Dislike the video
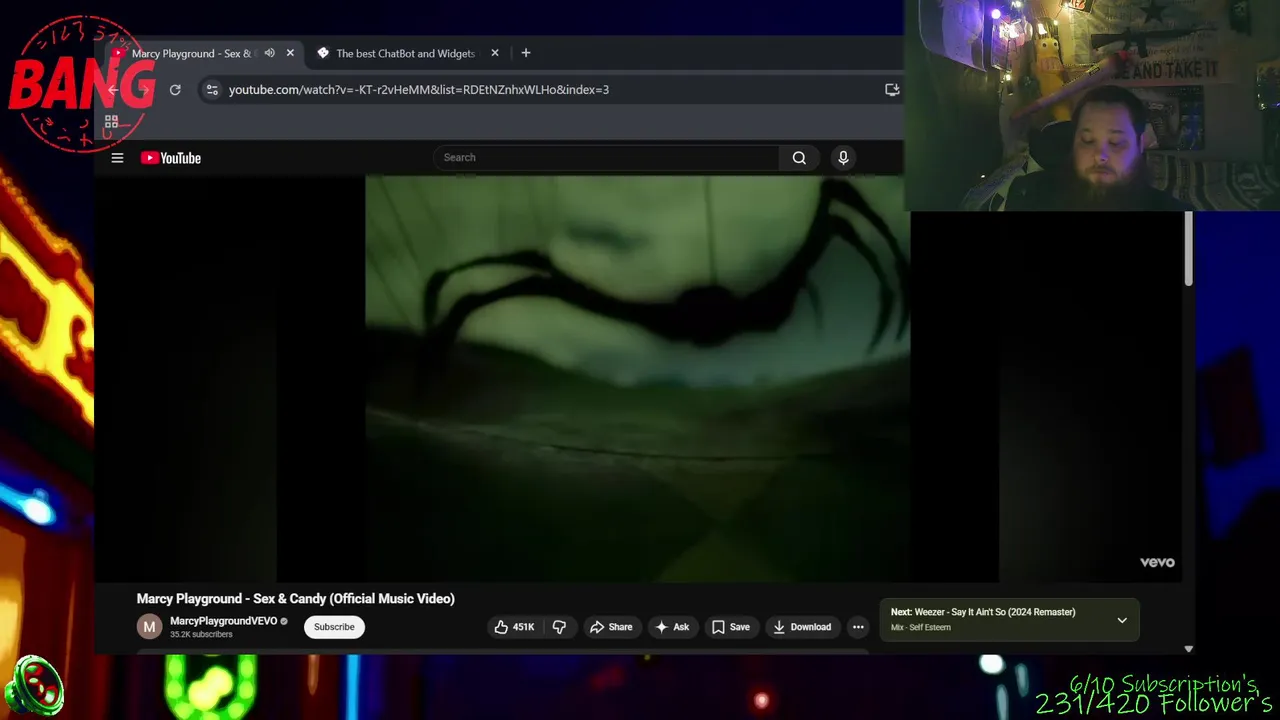This screenshot has height=720, width=1280. (559, 627)
